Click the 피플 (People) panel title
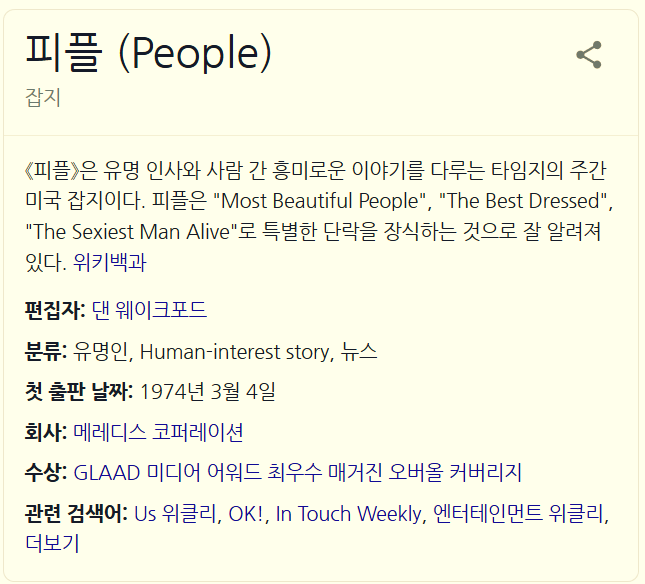The width and height of the screenshot is (645, 584). coord(148,53)
